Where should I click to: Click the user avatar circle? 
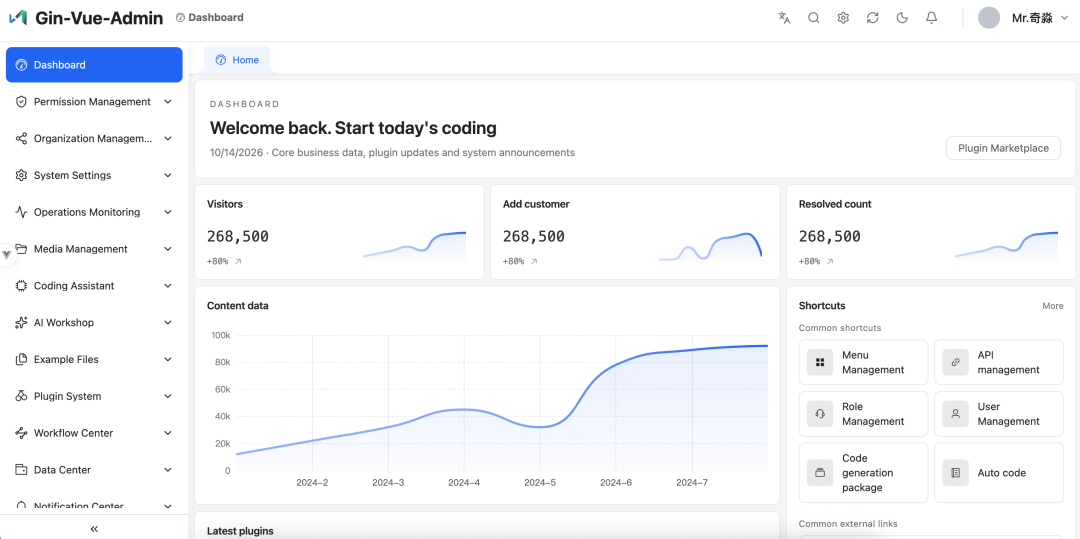click(989, 18)
